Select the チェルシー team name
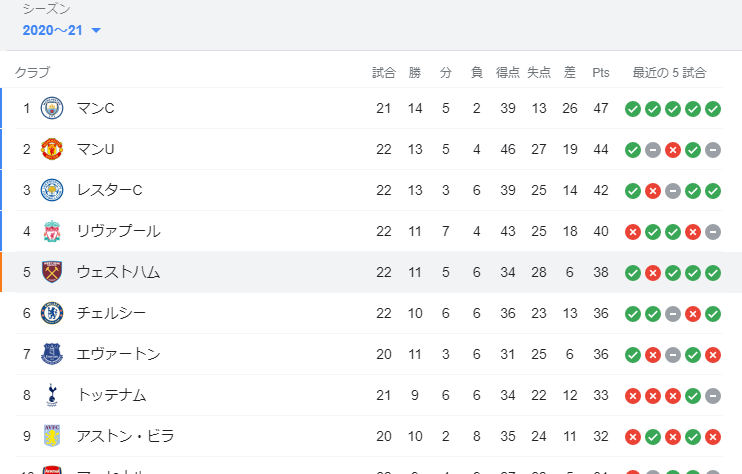 click(x=111, y=313)
